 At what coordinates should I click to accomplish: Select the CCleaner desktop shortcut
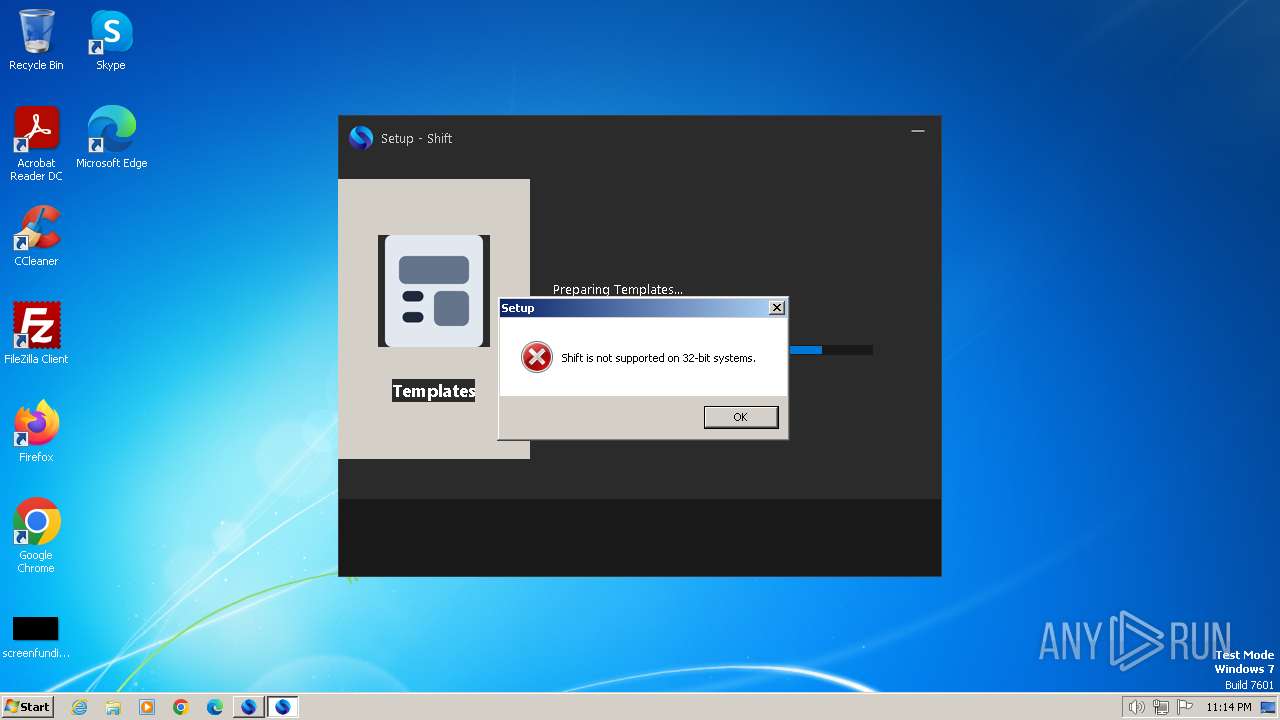(x=36, y=236)
